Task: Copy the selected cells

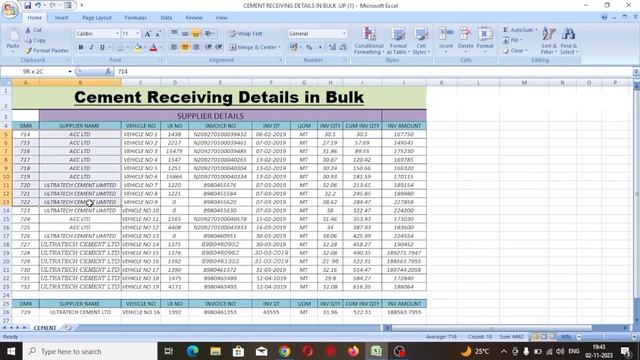Action: [36, 40]
